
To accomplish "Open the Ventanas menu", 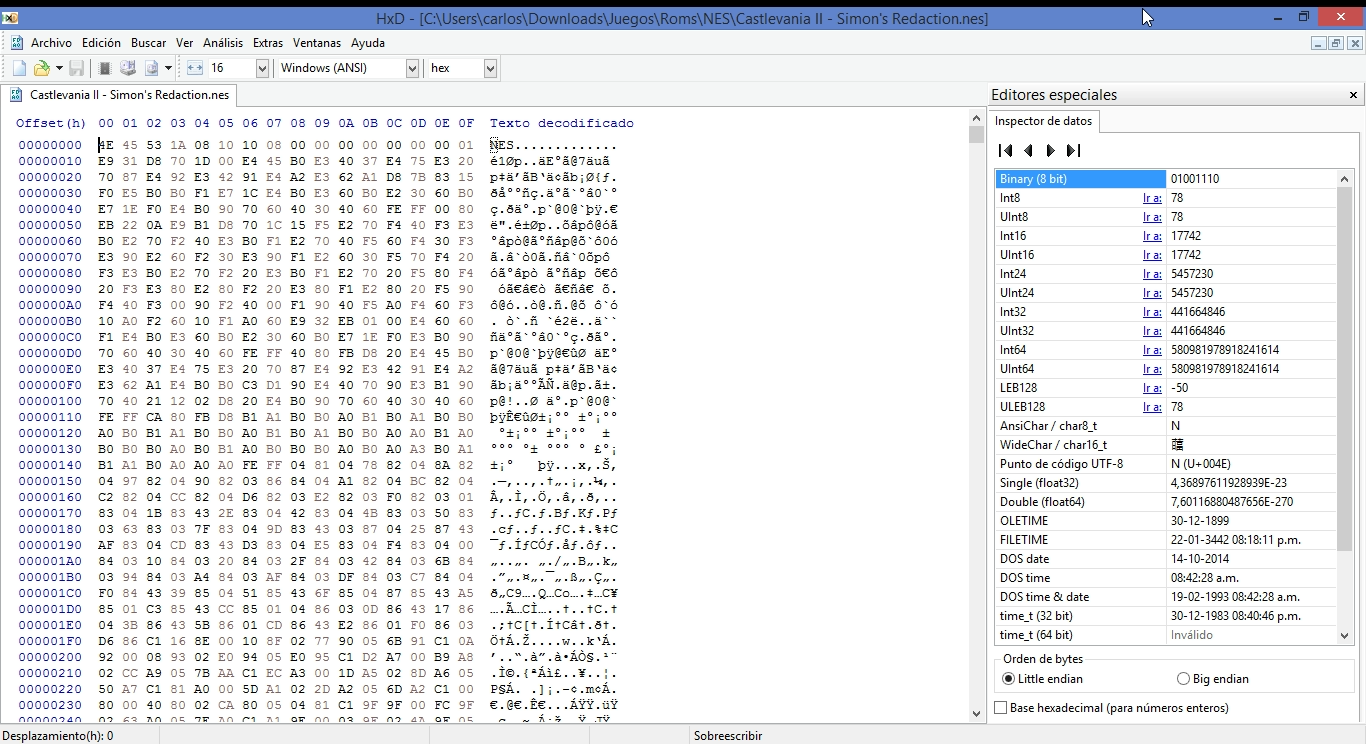I will (x=317, y=43).
